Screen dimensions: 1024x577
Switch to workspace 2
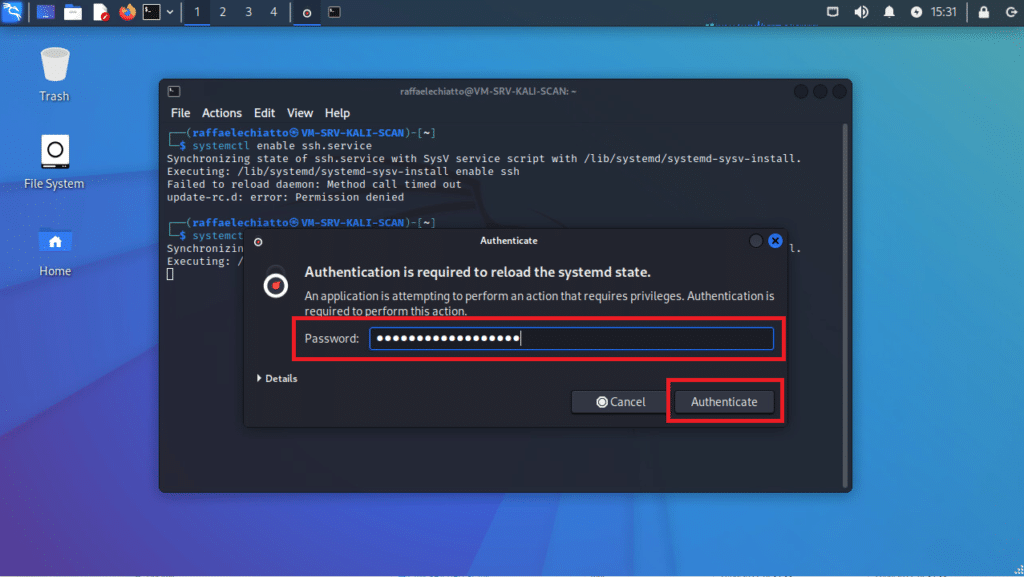pyautogui.click(x=222, y=12)
